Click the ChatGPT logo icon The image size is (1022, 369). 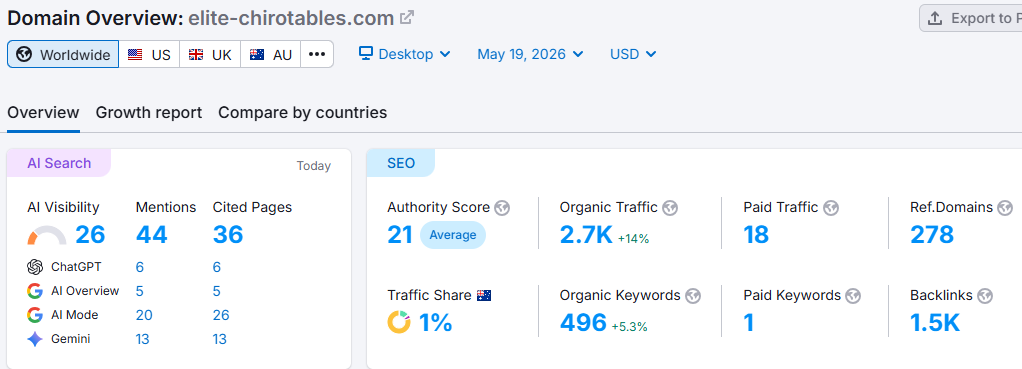point(35,267)
